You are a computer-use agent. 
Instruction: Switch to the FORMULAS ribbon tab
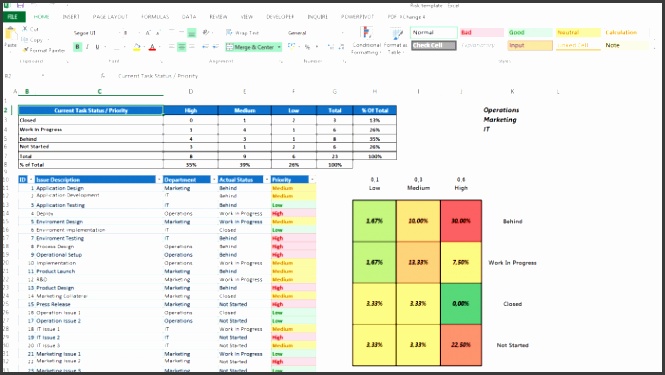(x=155, y=17)
